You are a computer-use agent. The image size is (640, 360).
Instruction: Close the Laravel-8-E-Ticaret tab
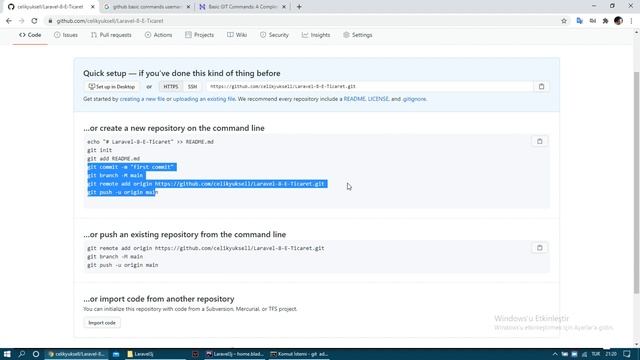tap(93, 7)
